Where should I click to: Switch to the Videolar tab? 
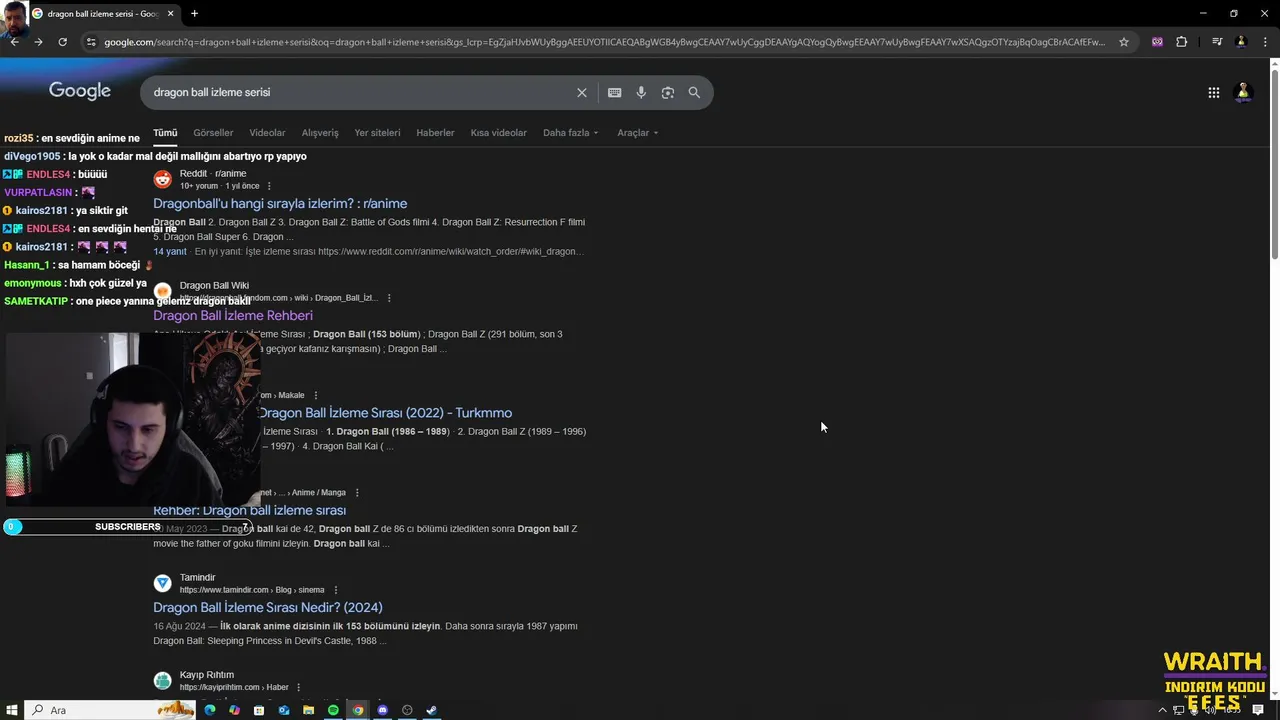[267, 132]
